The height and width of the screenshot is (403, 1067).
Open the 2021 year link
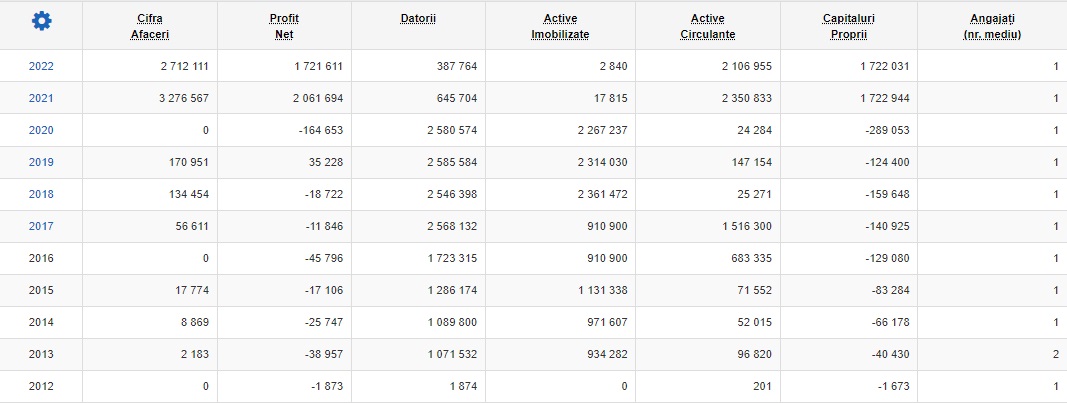point(41,99)
